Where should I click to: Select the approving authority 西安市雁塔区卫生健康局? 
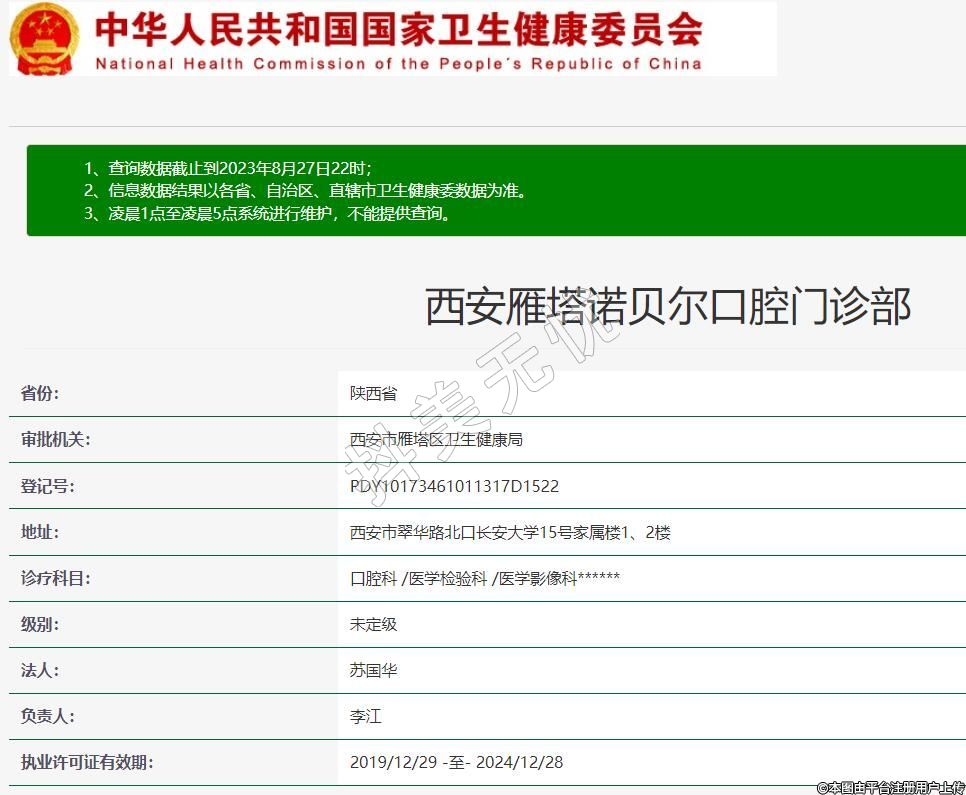436,439
